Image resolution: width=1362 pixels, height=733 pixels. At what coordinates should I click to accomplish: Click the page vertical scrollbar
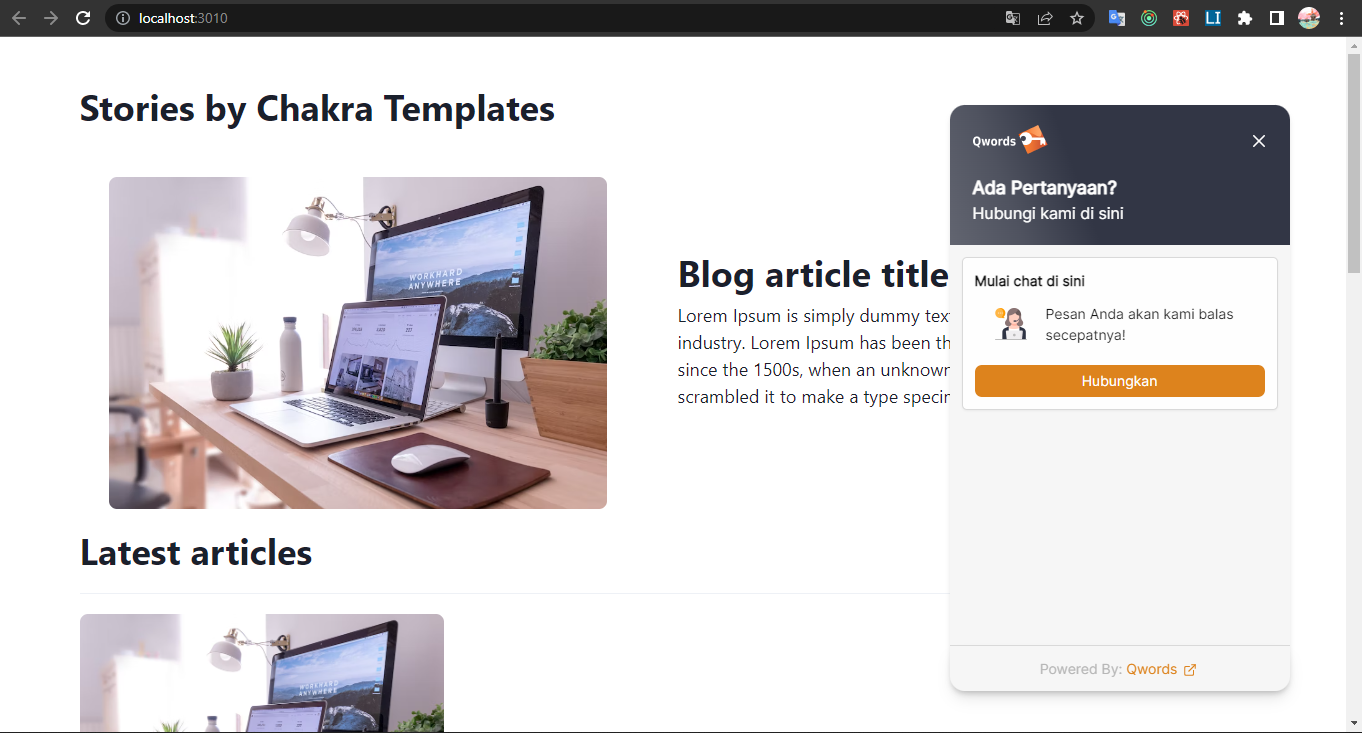coord(1354,385)
